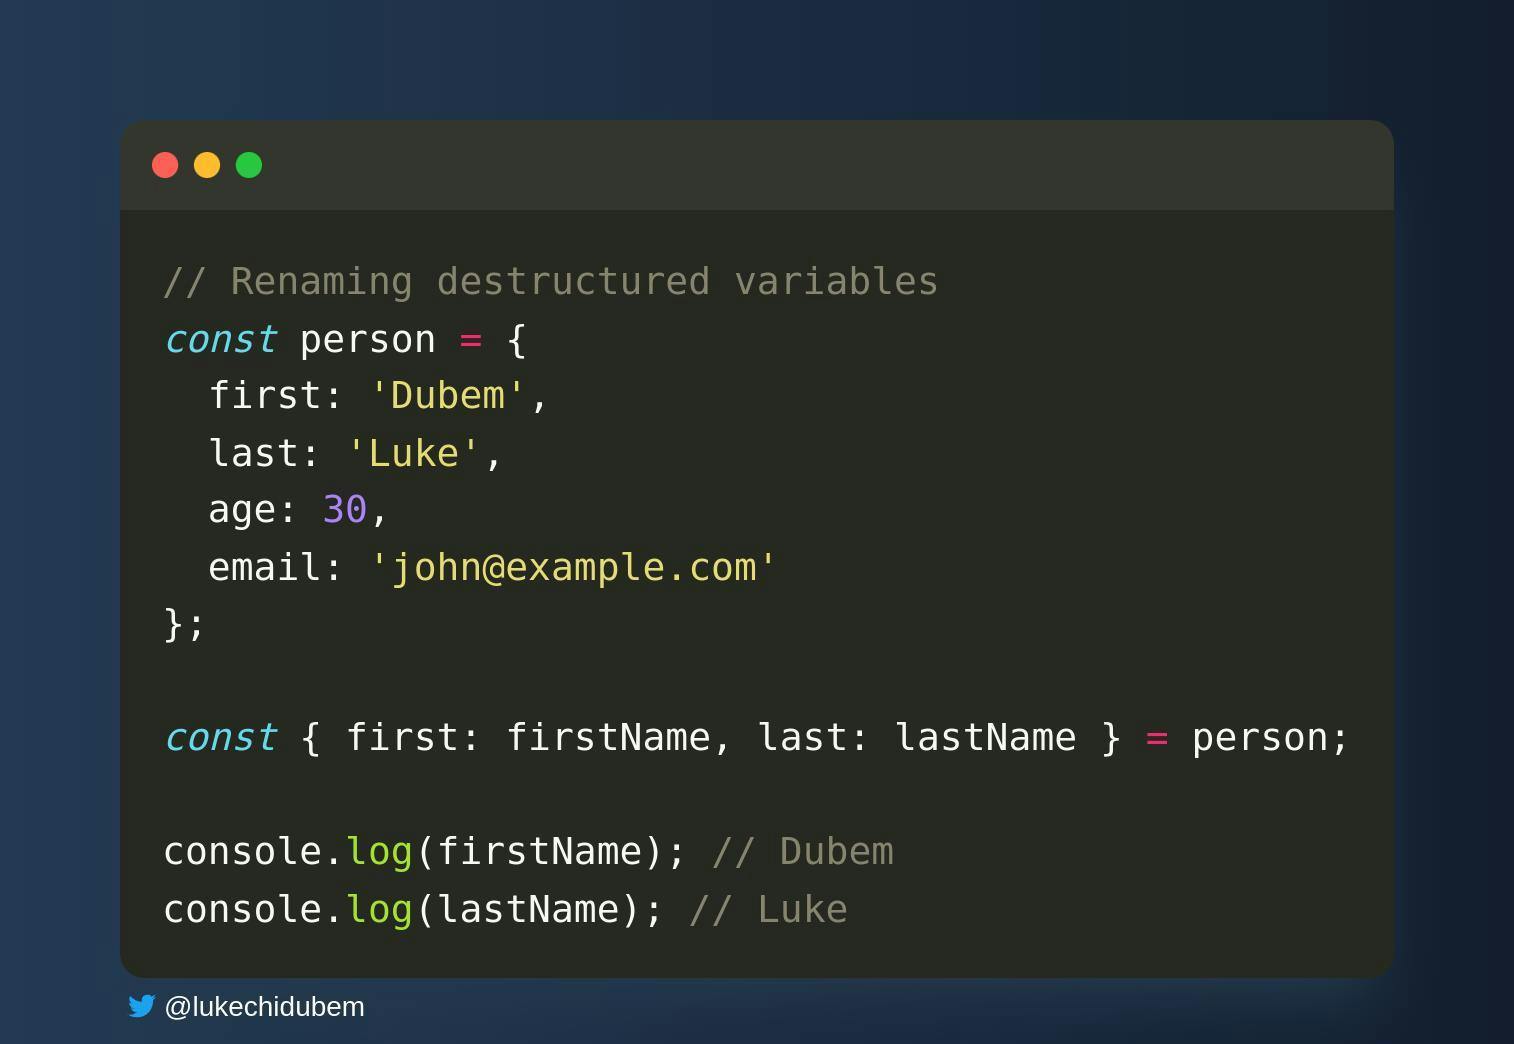
Task: Click 'log' in console.log(lastName)
Action: tap(379, 911)
